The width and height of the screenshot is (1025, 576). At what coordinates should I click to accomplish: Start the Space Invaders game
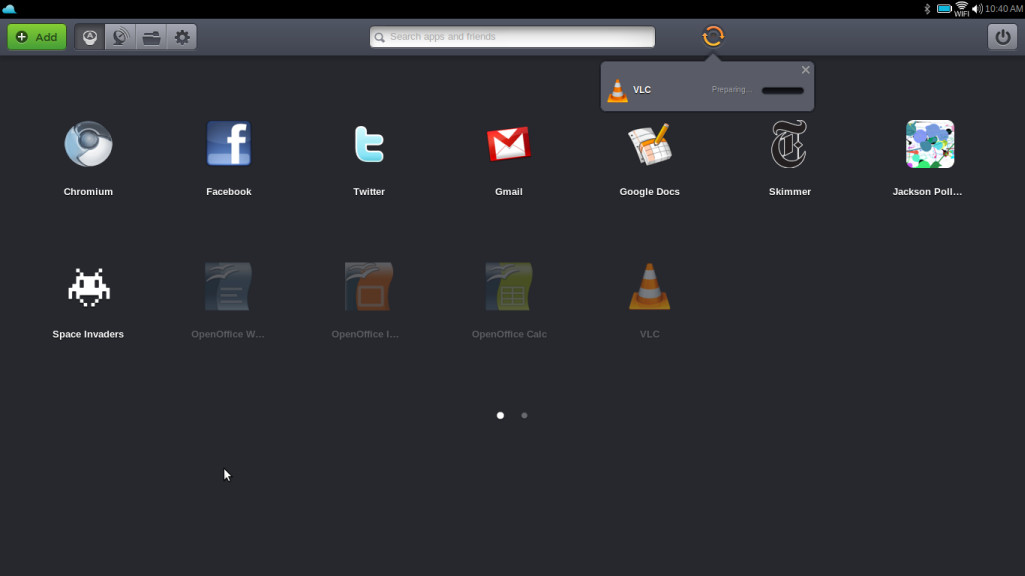click(x=88, y=287)
